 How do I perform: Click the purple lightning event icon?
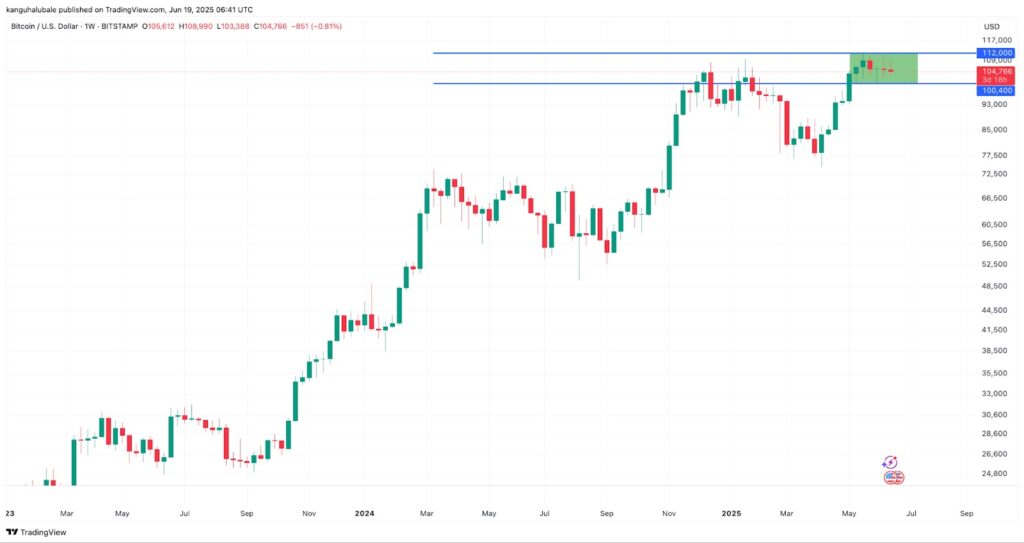889,462
